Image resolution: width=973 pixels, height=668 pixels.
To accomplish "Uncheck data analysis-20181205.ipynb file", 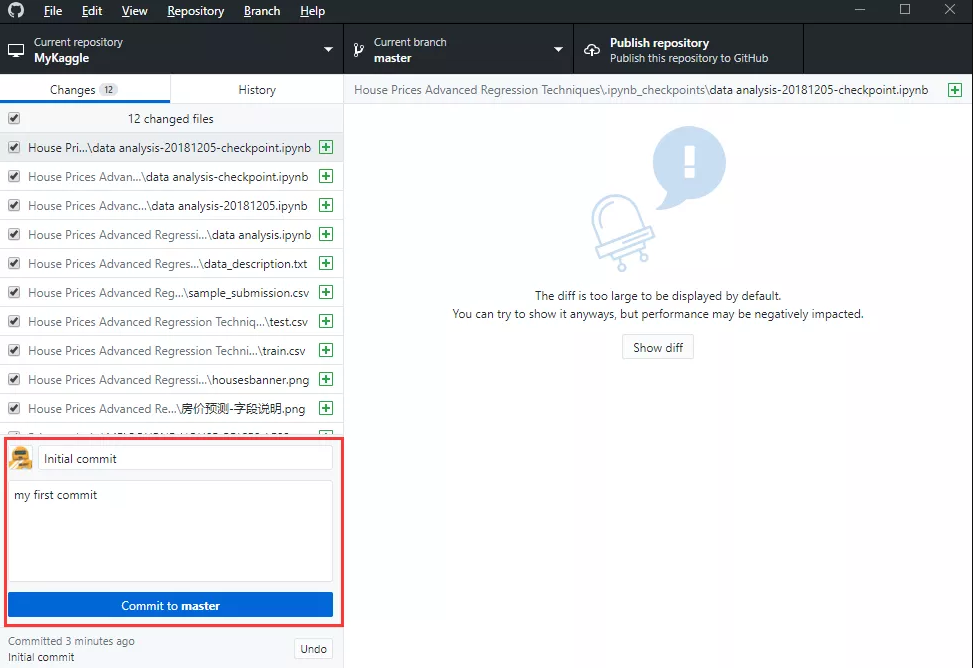I will tap(14, 205).
